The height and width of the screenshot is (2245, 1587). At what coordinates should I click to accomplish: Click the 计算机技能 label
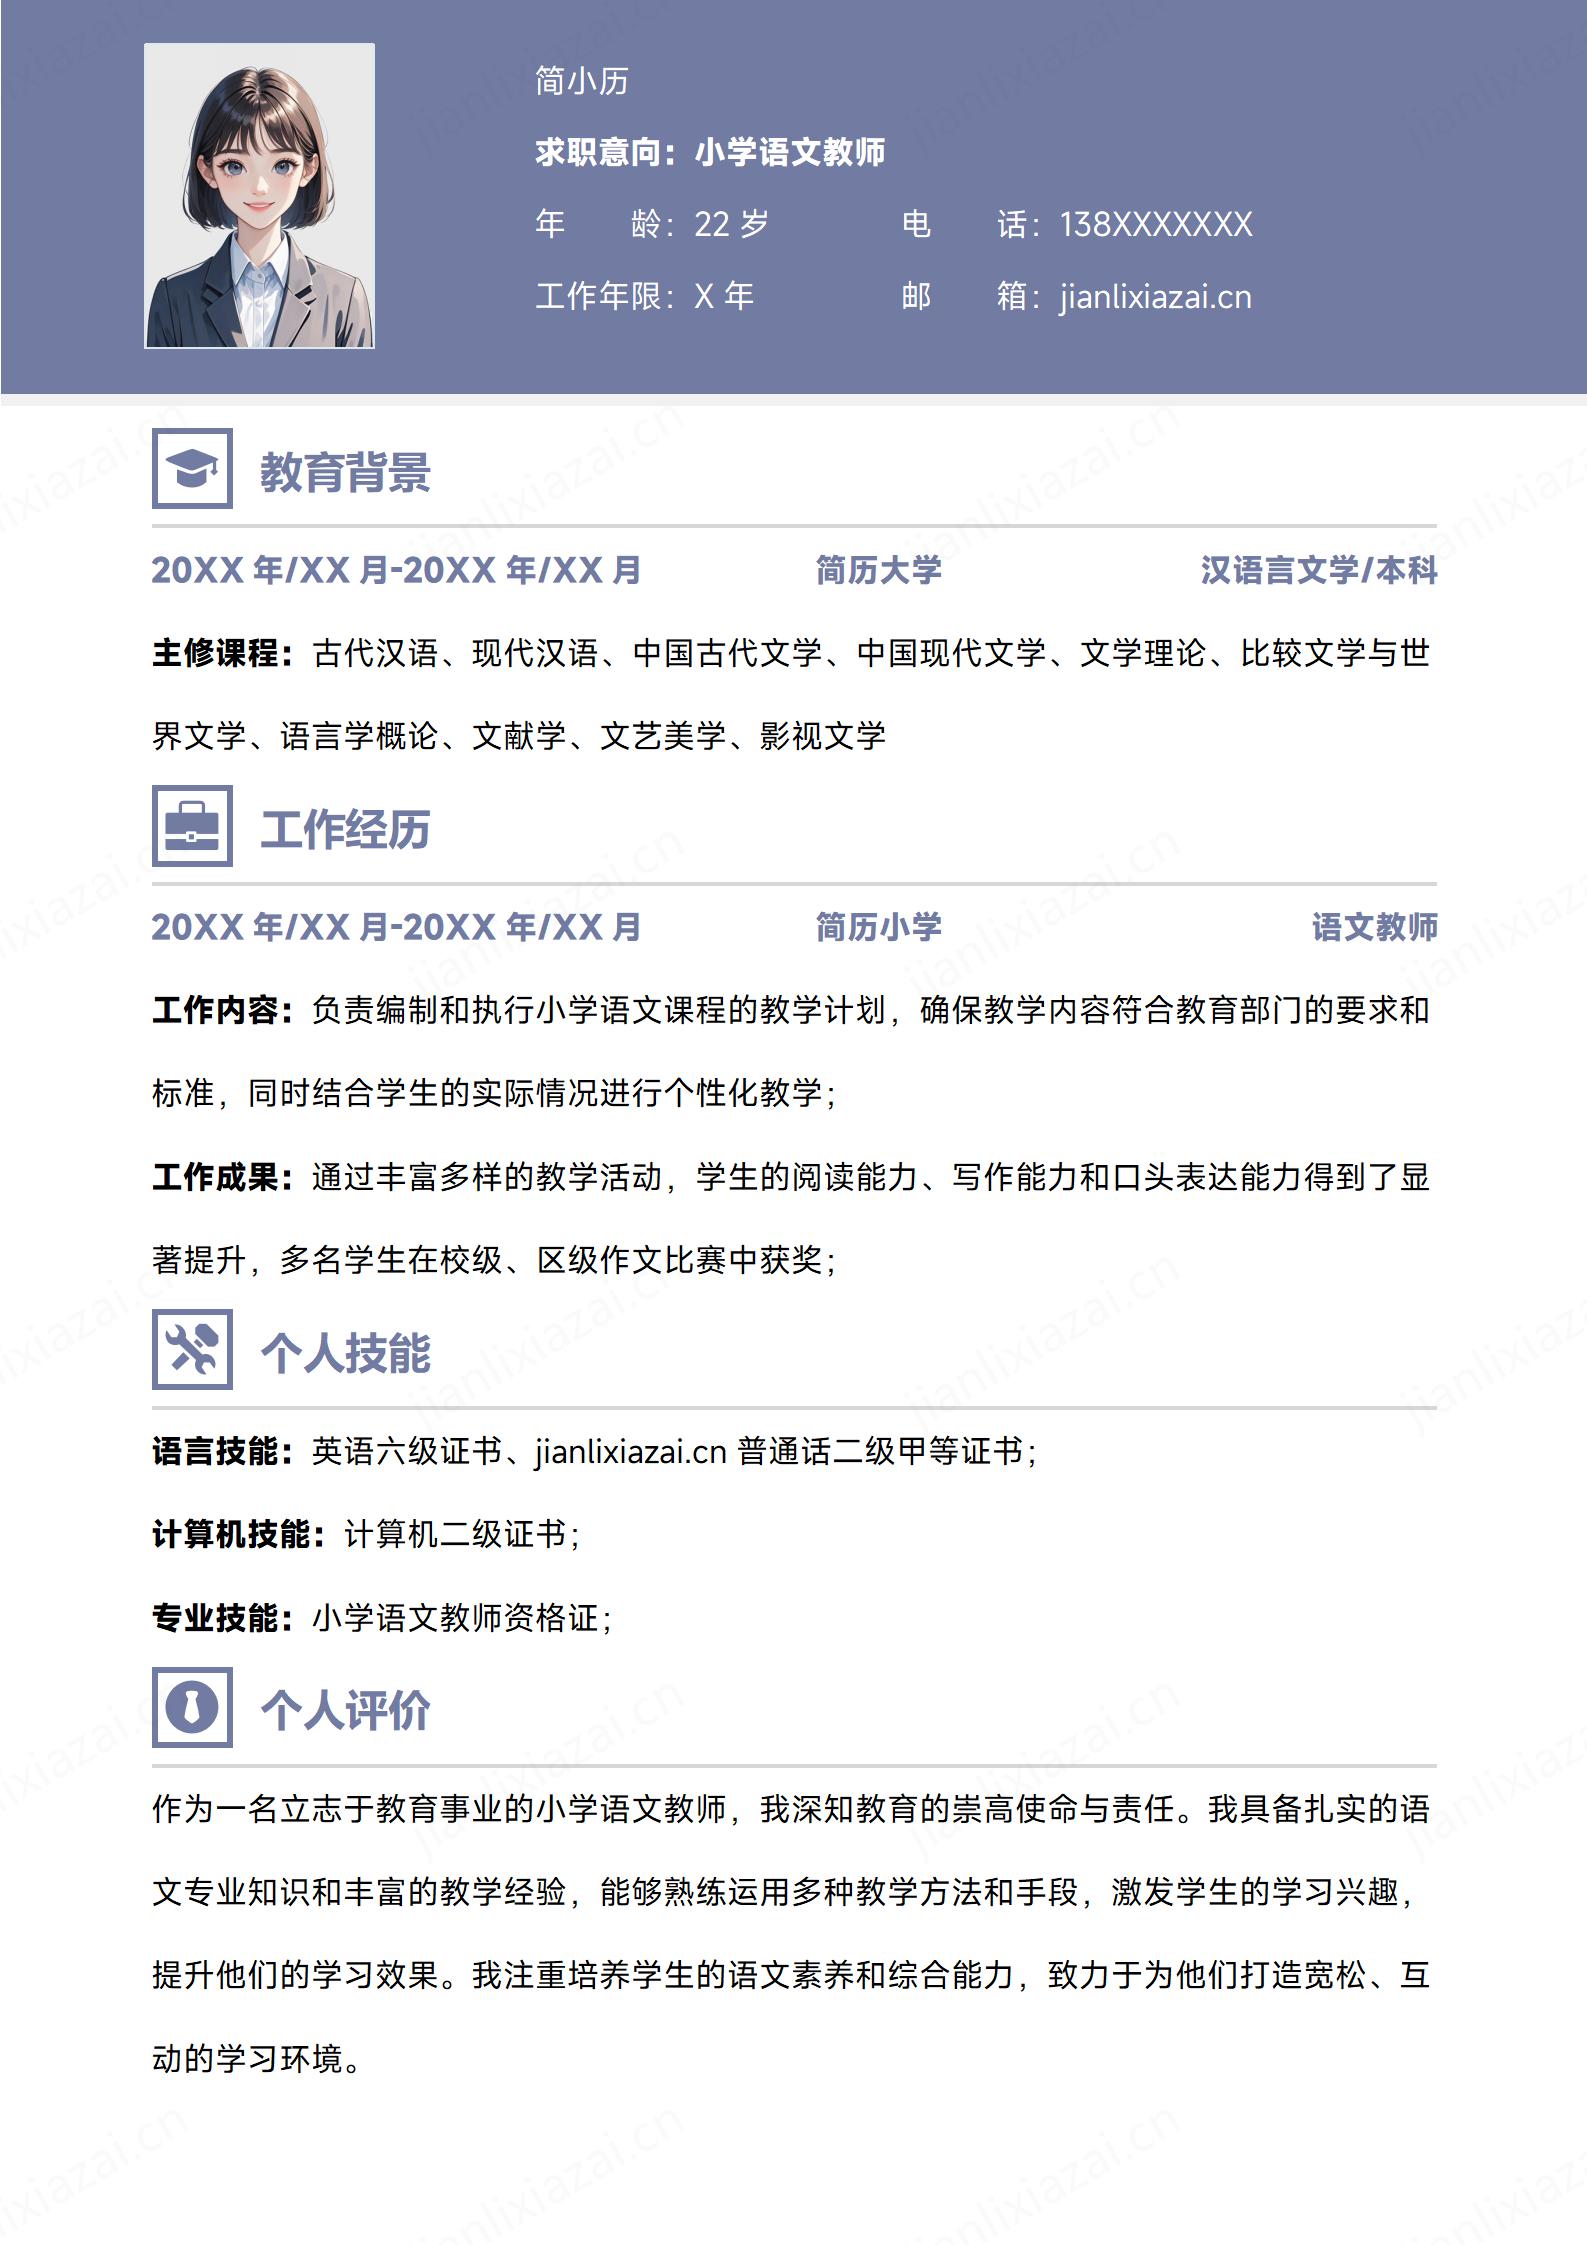click(239, 1534)
